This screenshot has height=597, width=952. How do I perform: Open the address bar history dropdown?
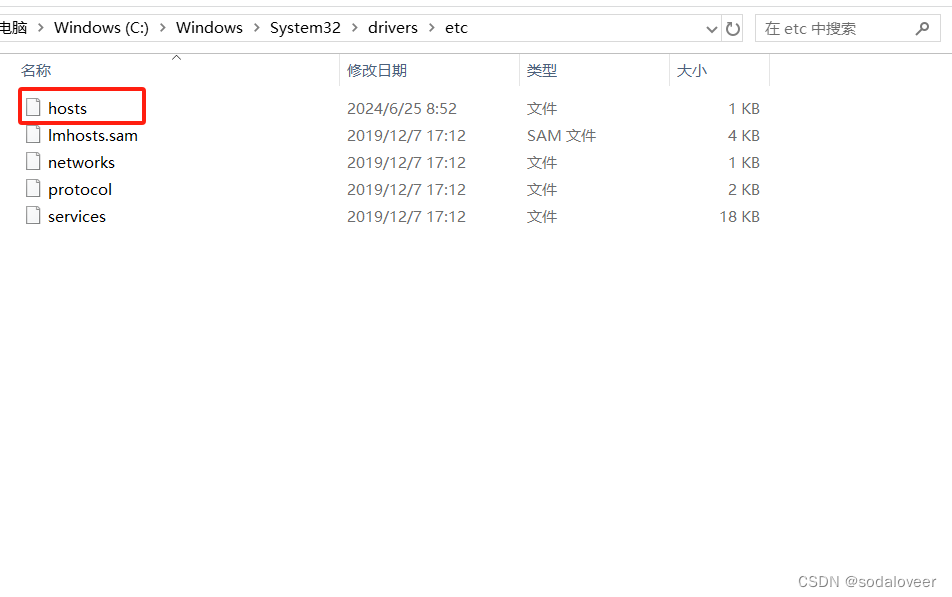712,29
